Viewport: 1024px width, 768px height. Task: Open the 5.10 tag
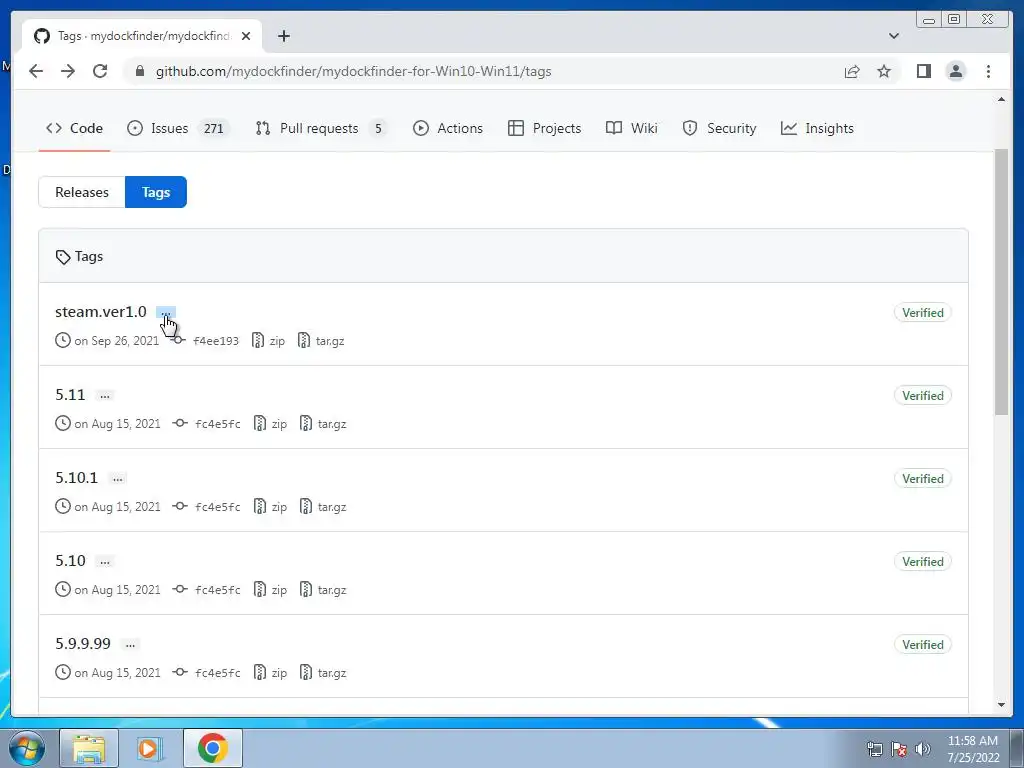click(x=70, y=560)
